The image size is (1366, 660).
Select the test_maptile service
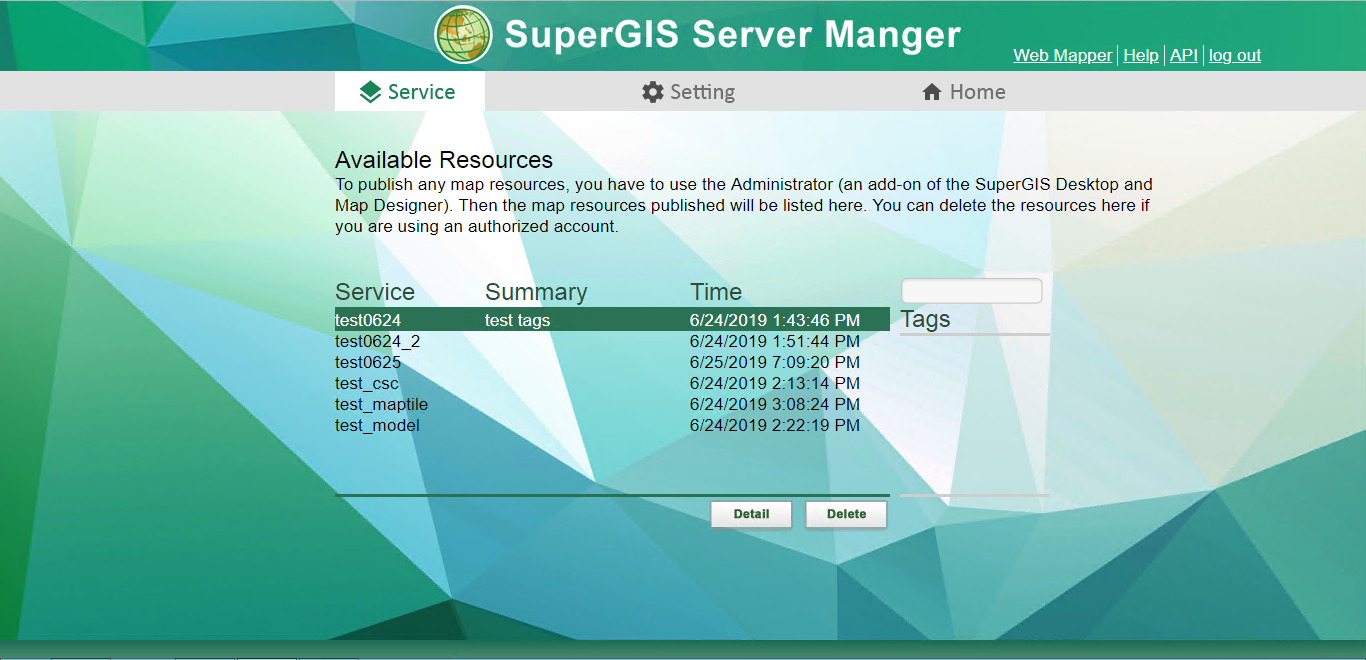(x=381, y=404)
